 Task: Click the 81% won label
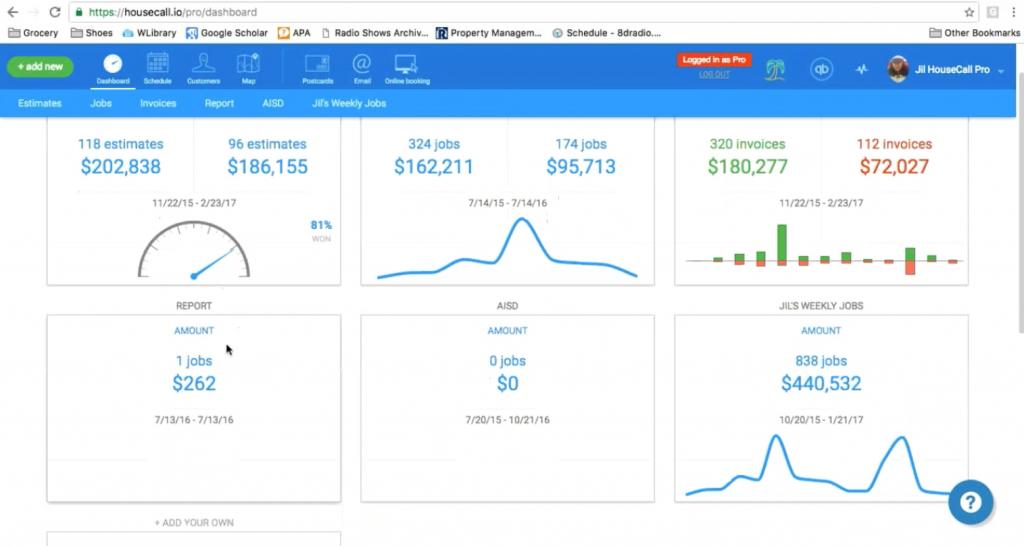[321, 231]
